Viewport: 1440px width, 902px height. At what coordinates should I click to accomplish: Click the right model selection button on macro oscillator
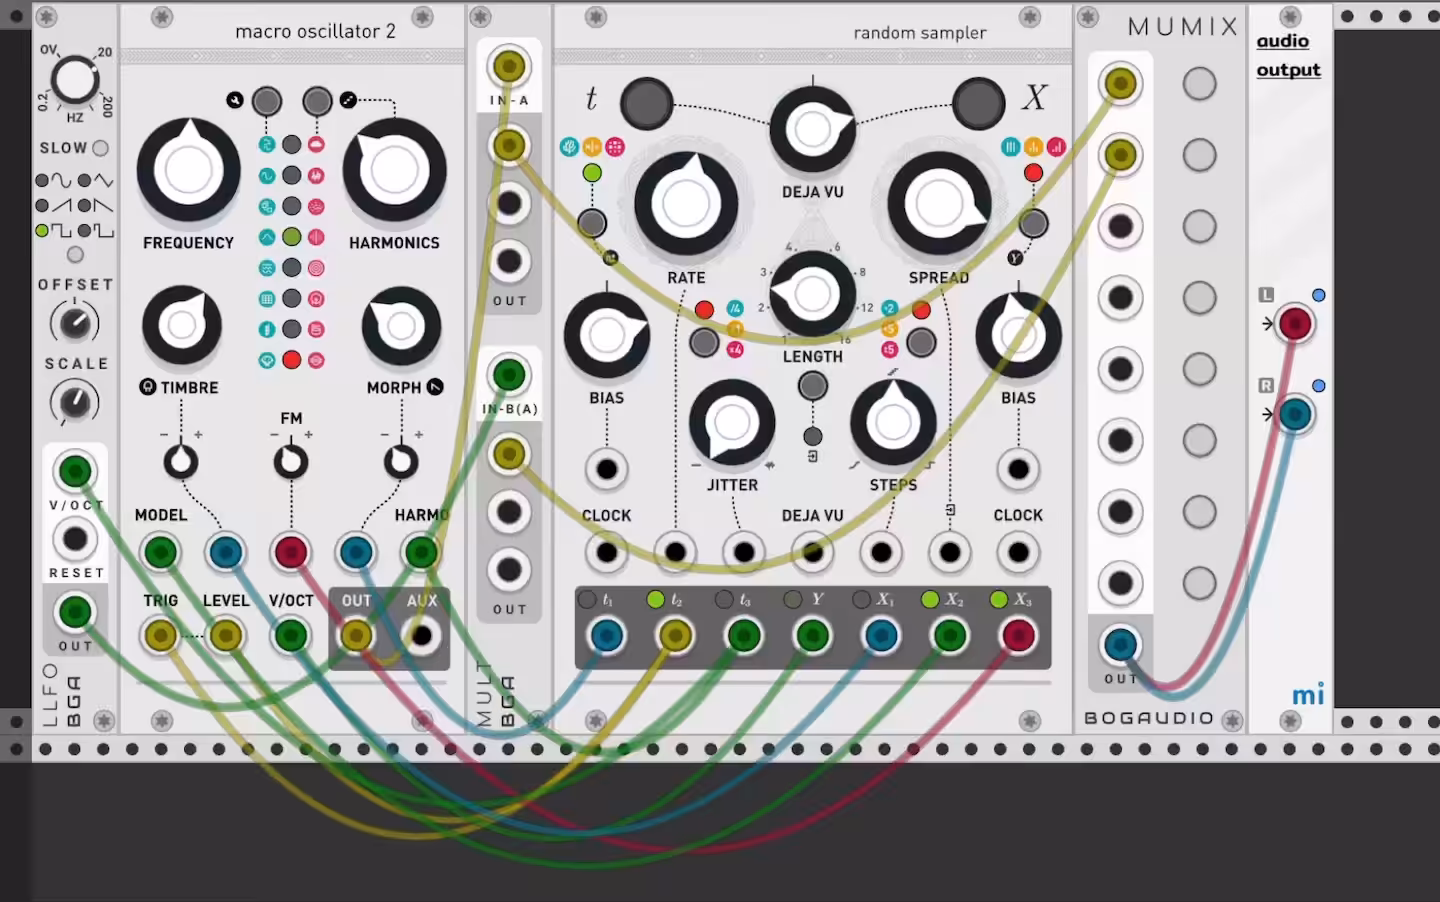click(x=317, y=101)
